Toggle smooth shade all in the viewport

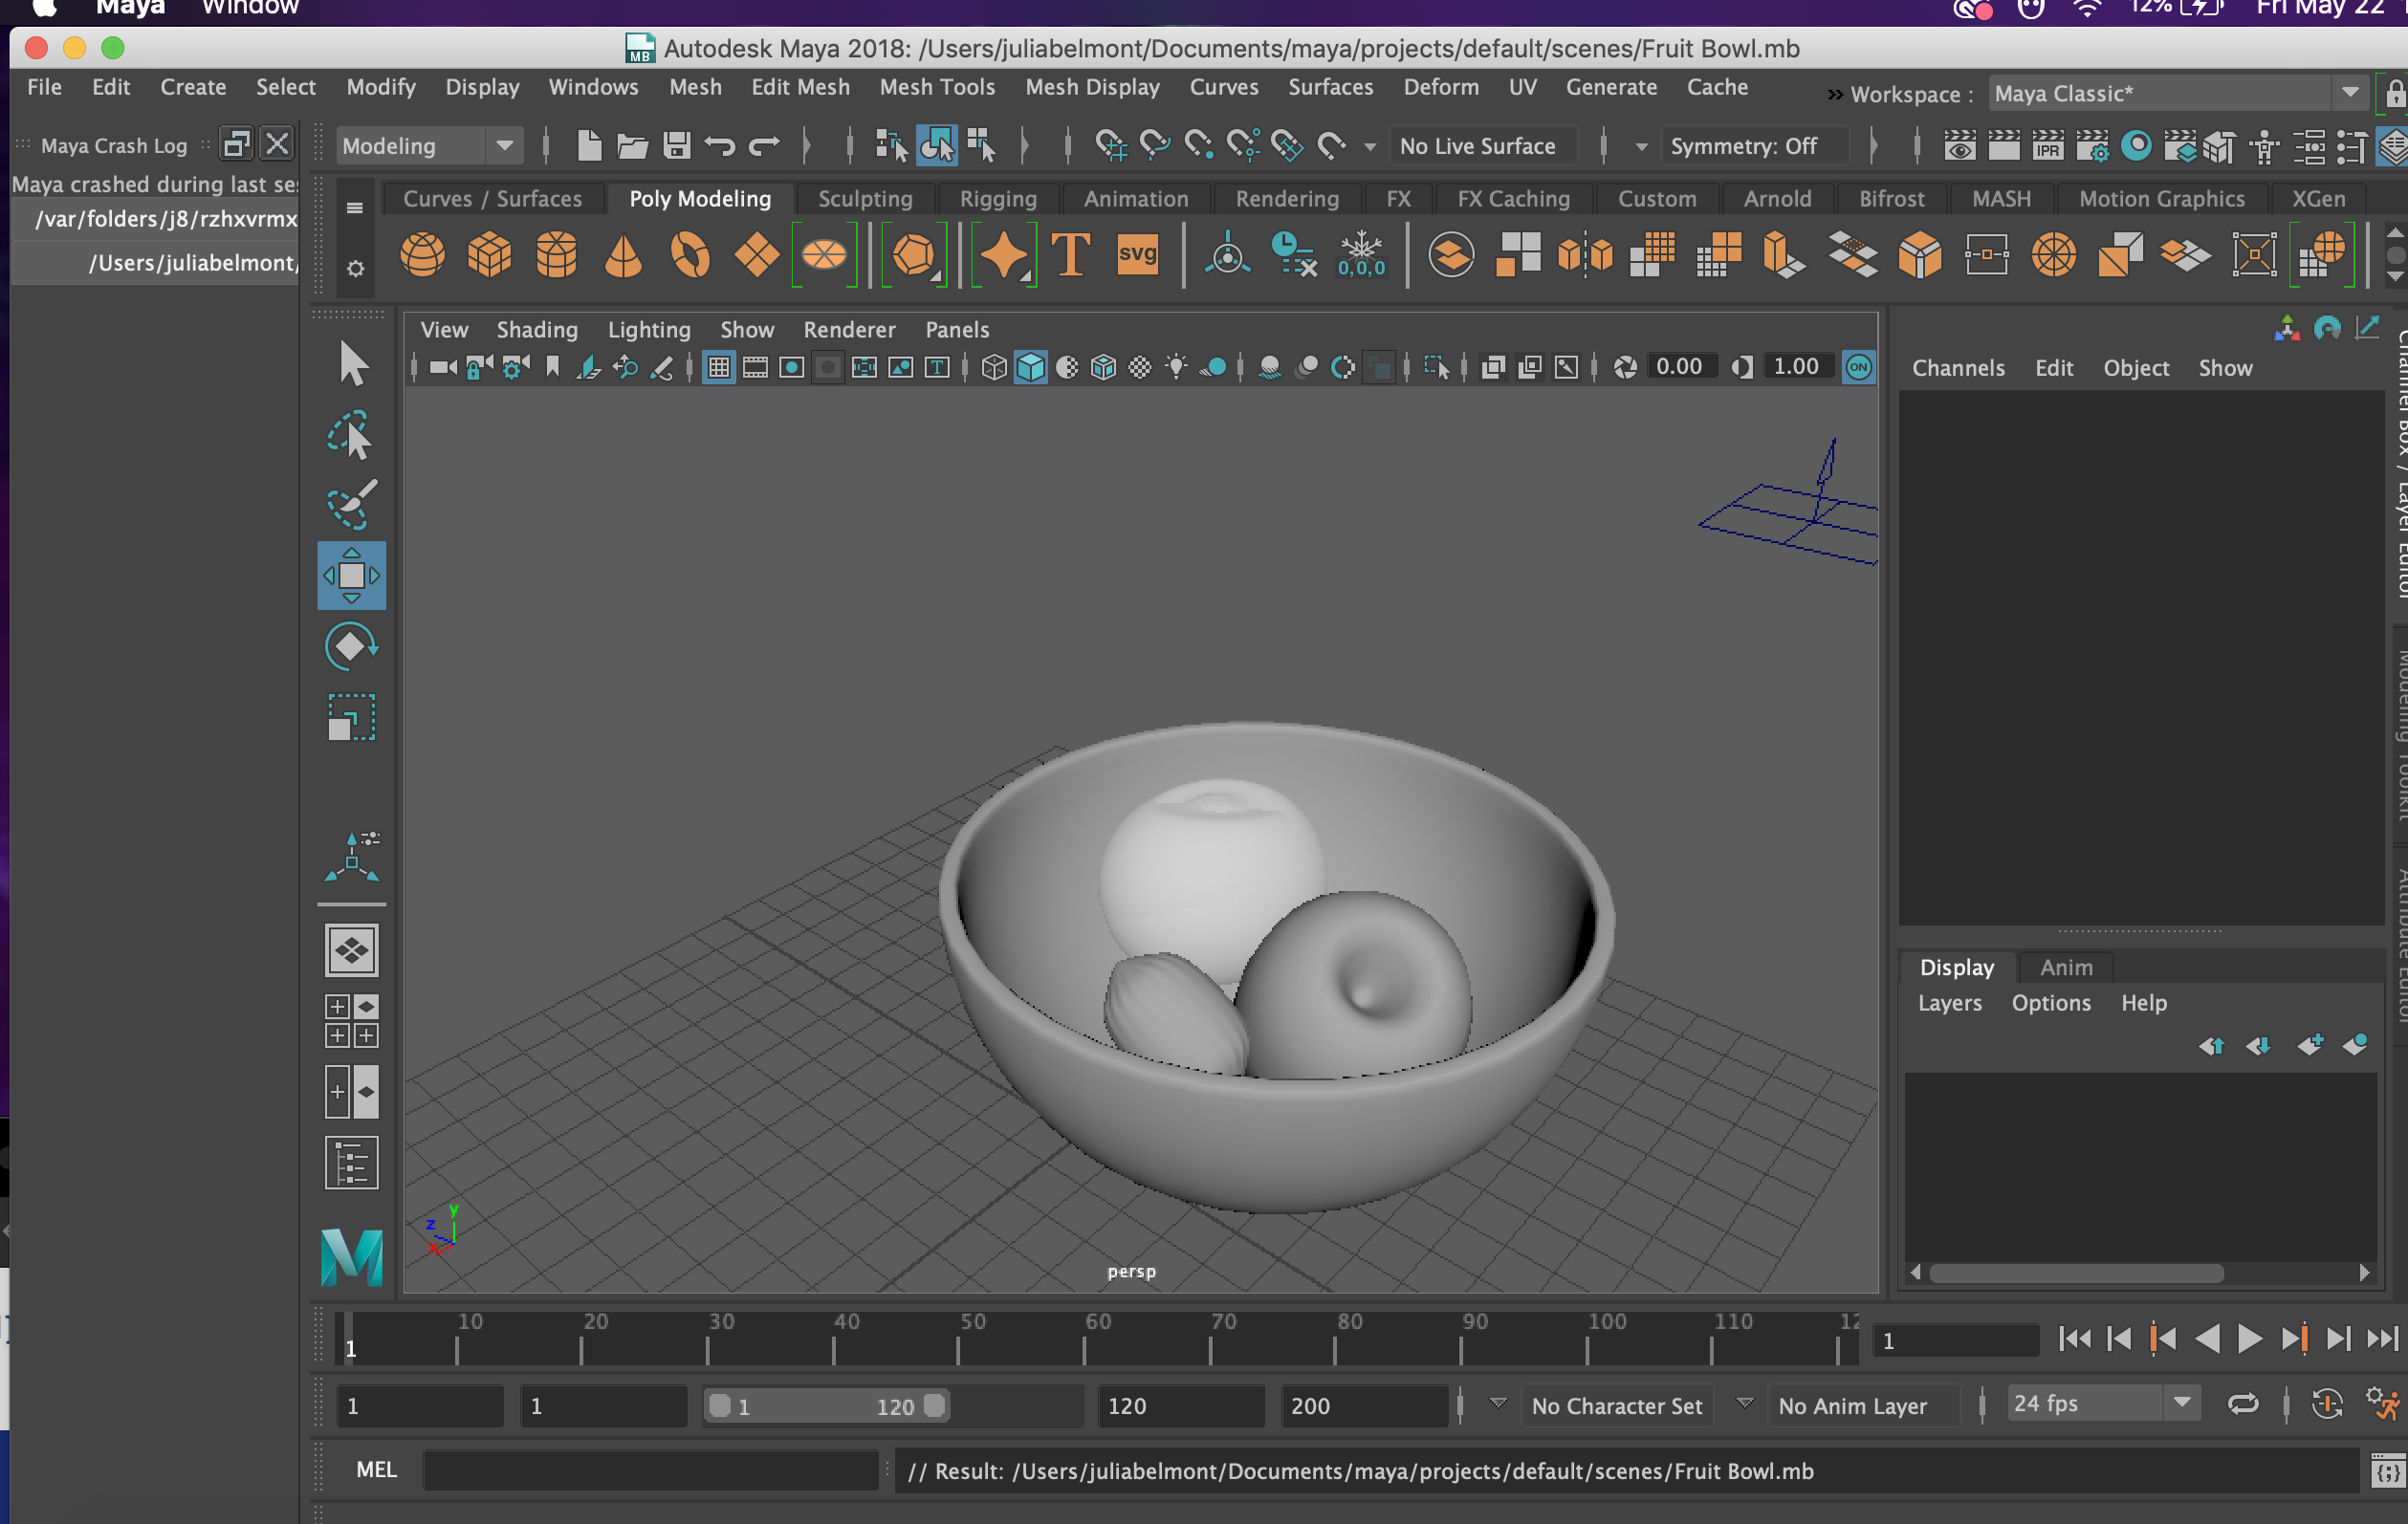(x=1030, y=368)
